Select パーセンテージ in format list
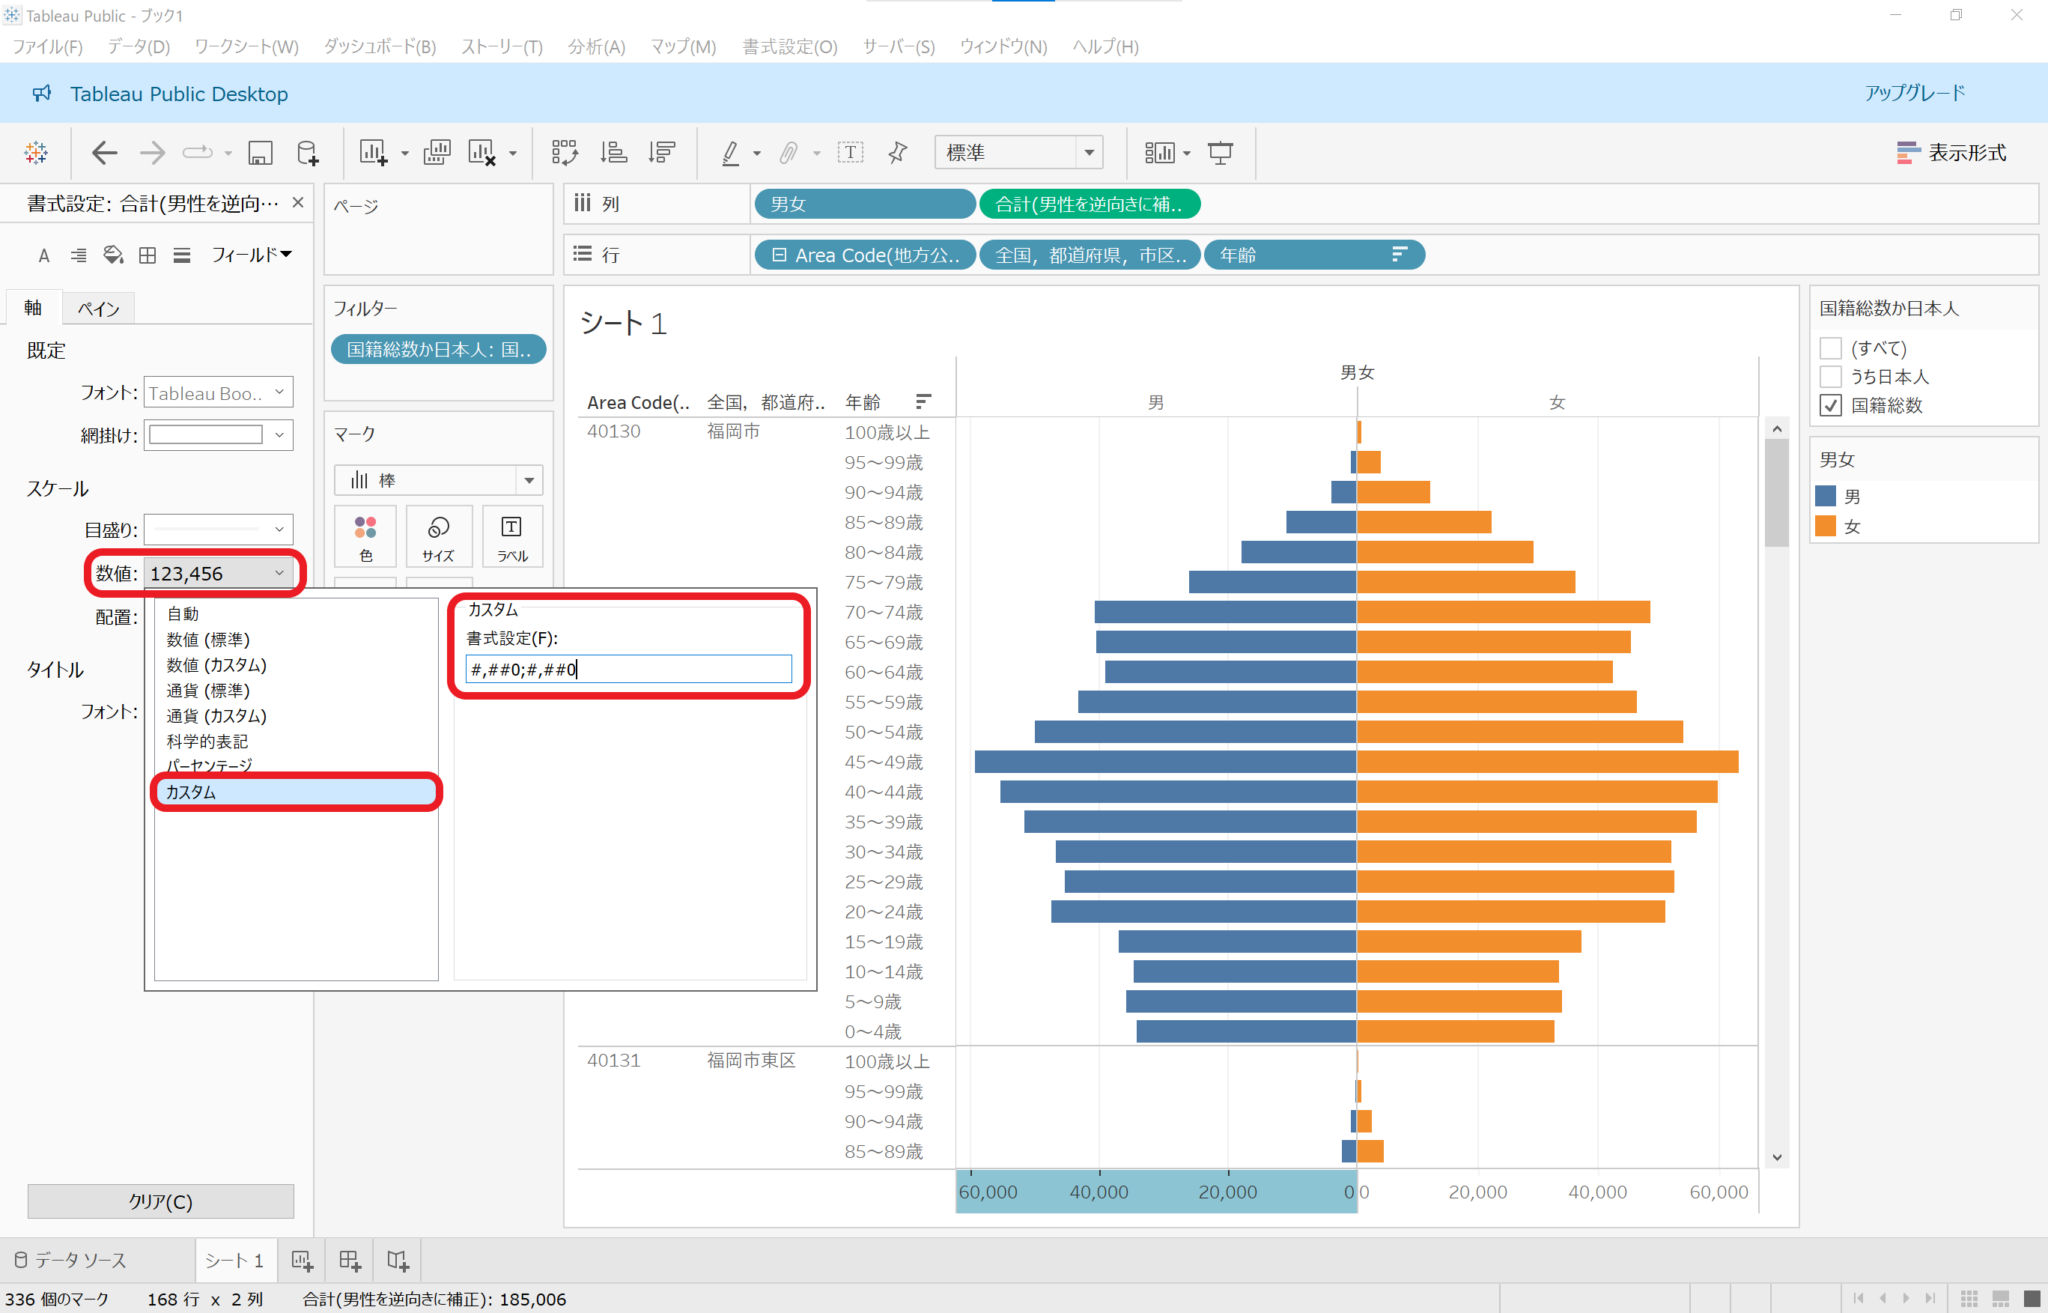Image resolution: width=2048 pixels, height=1313 pixels. tap(209, 765)
